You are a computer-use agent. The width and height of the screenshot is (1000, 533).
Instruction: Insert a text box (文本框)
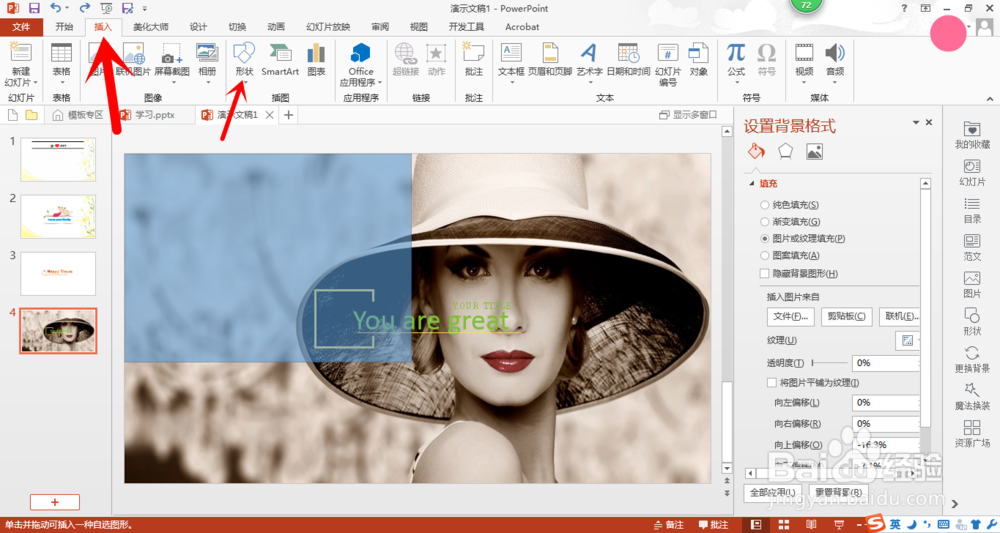[511, 54]
